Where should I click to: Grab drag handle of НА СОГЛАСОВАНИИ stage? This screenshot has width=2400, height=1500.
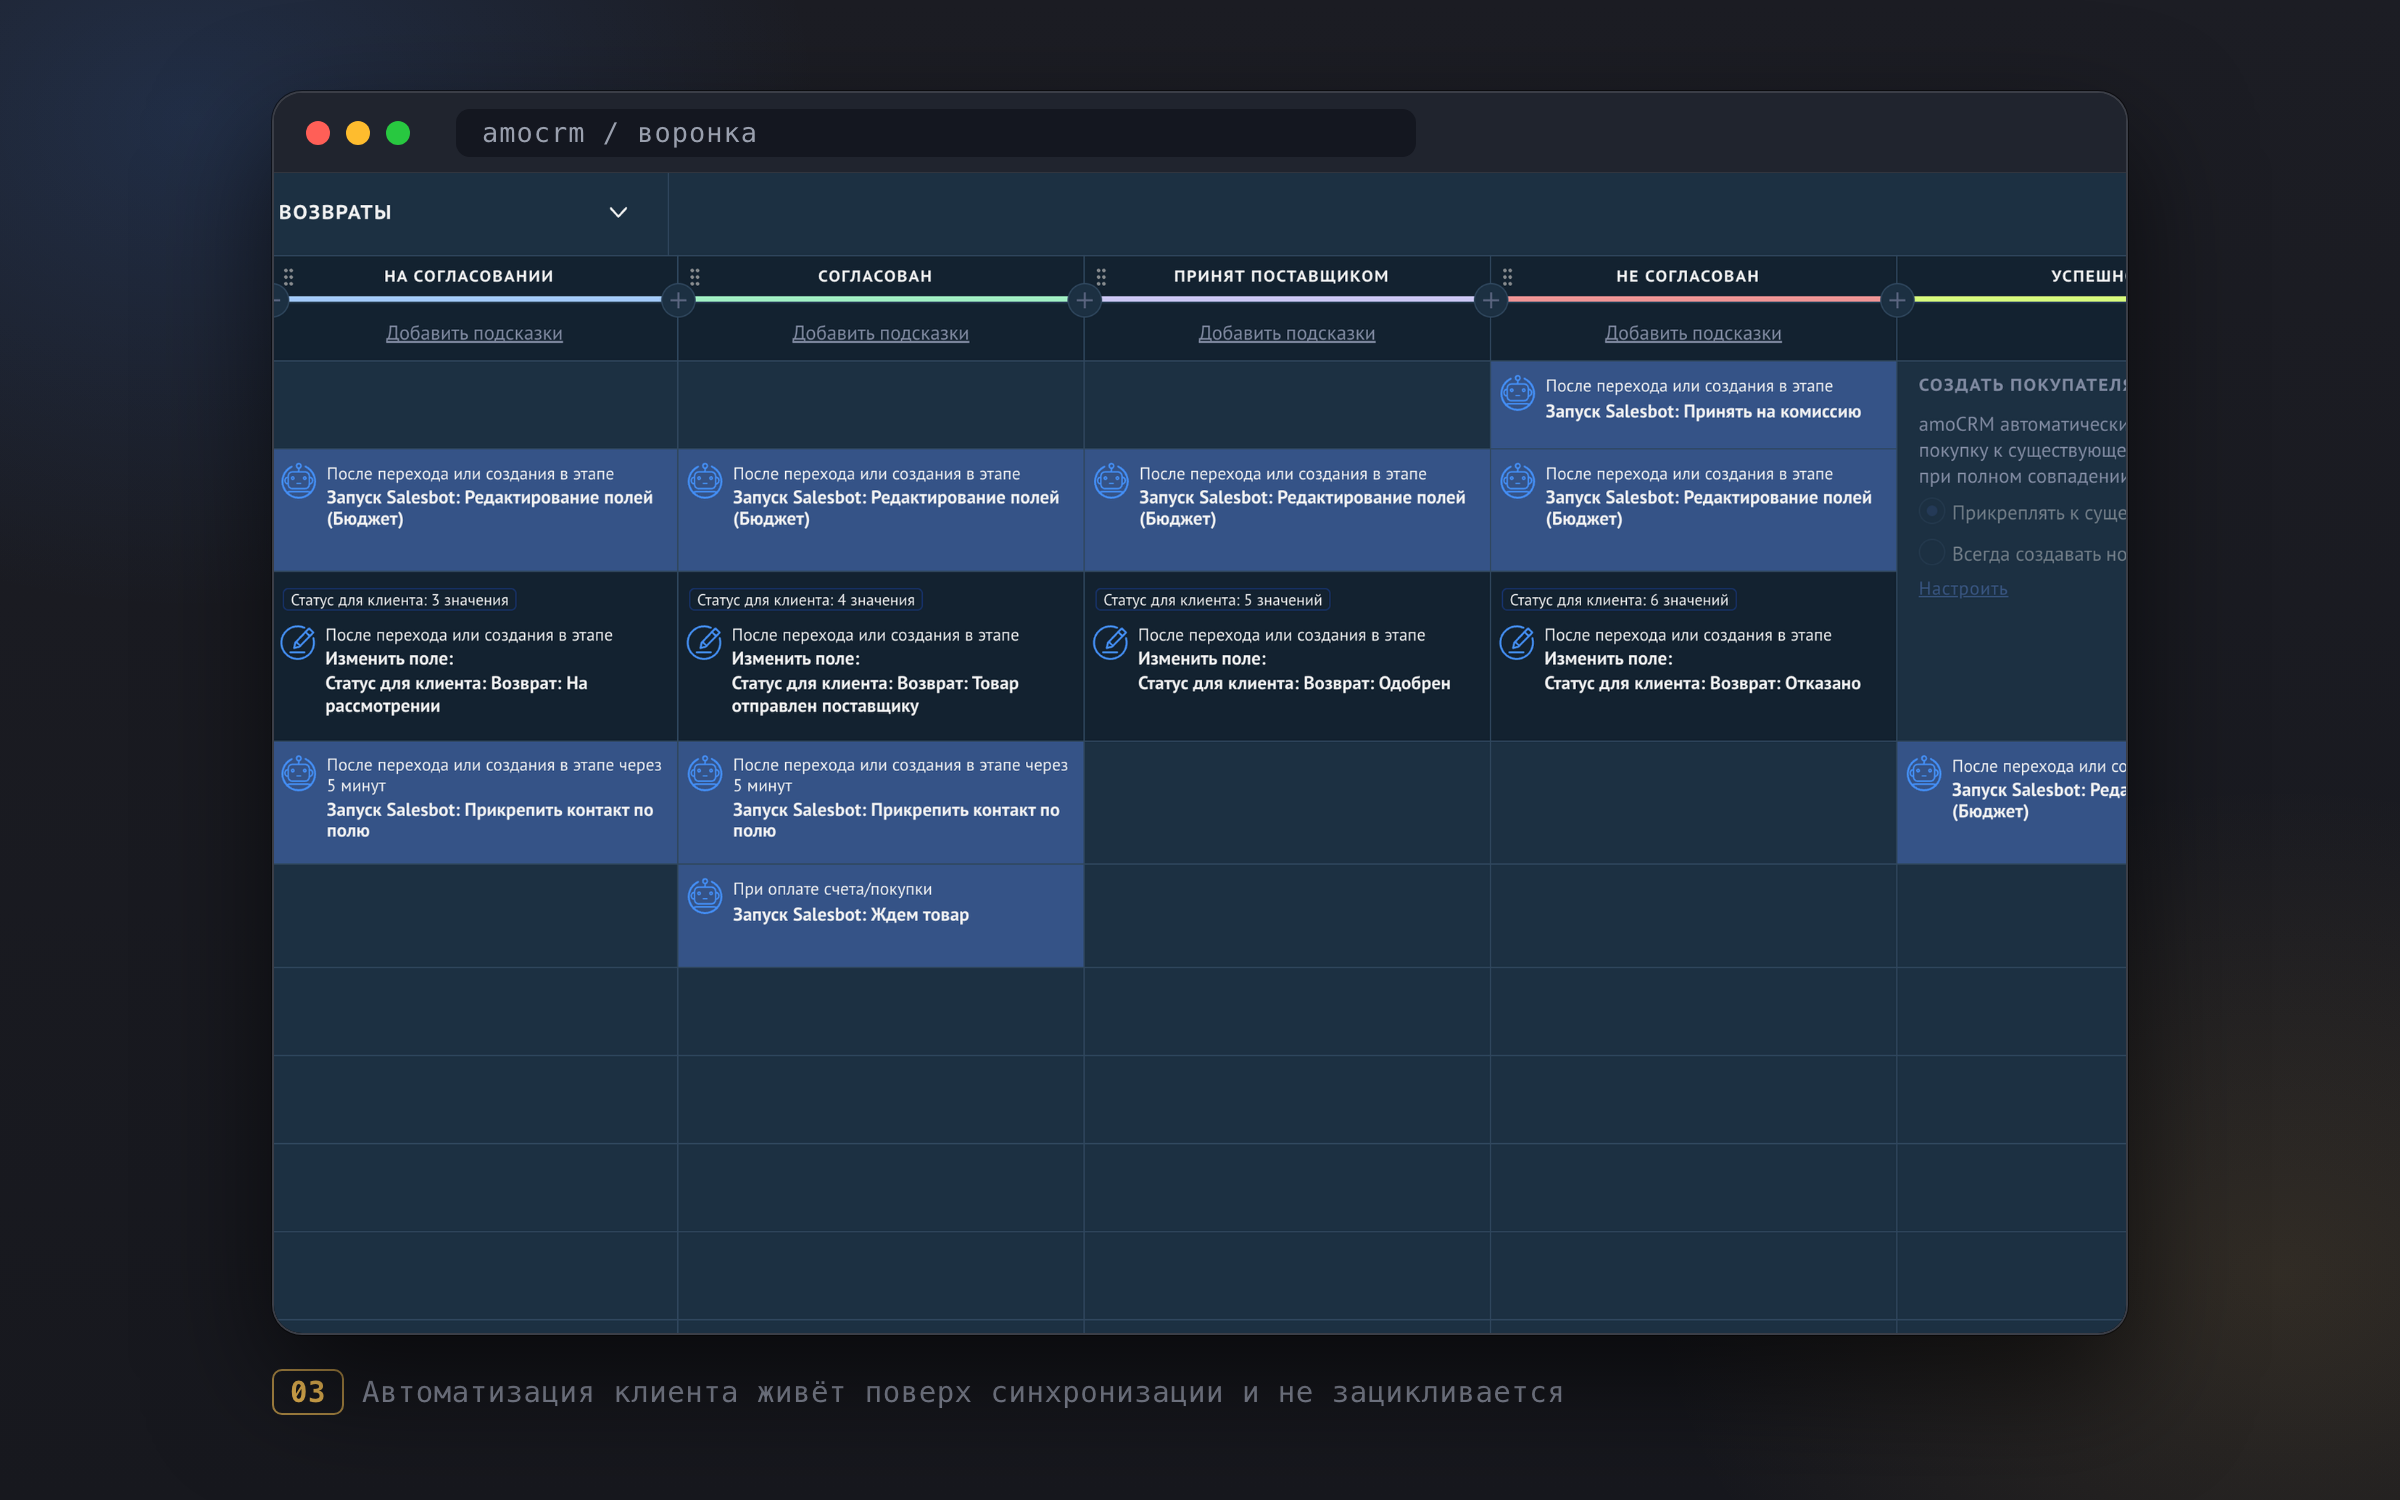click(289, 277)
